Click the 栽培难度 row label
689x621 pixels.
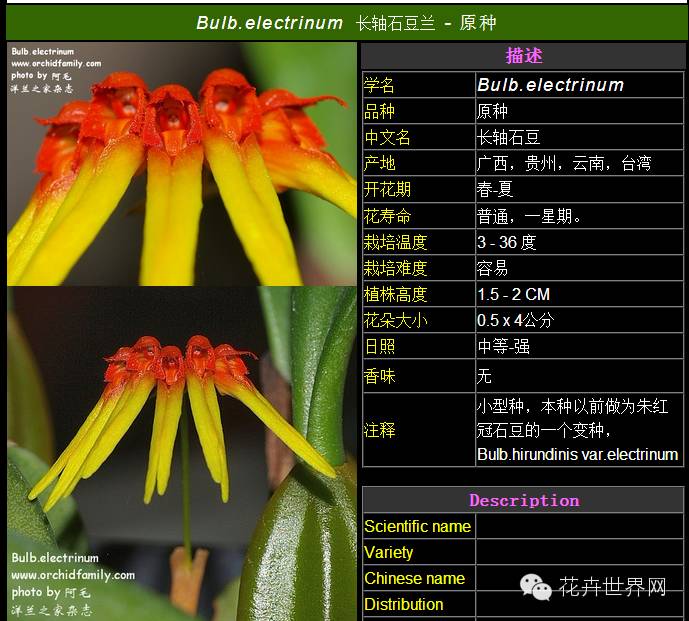tap(395, 268)
